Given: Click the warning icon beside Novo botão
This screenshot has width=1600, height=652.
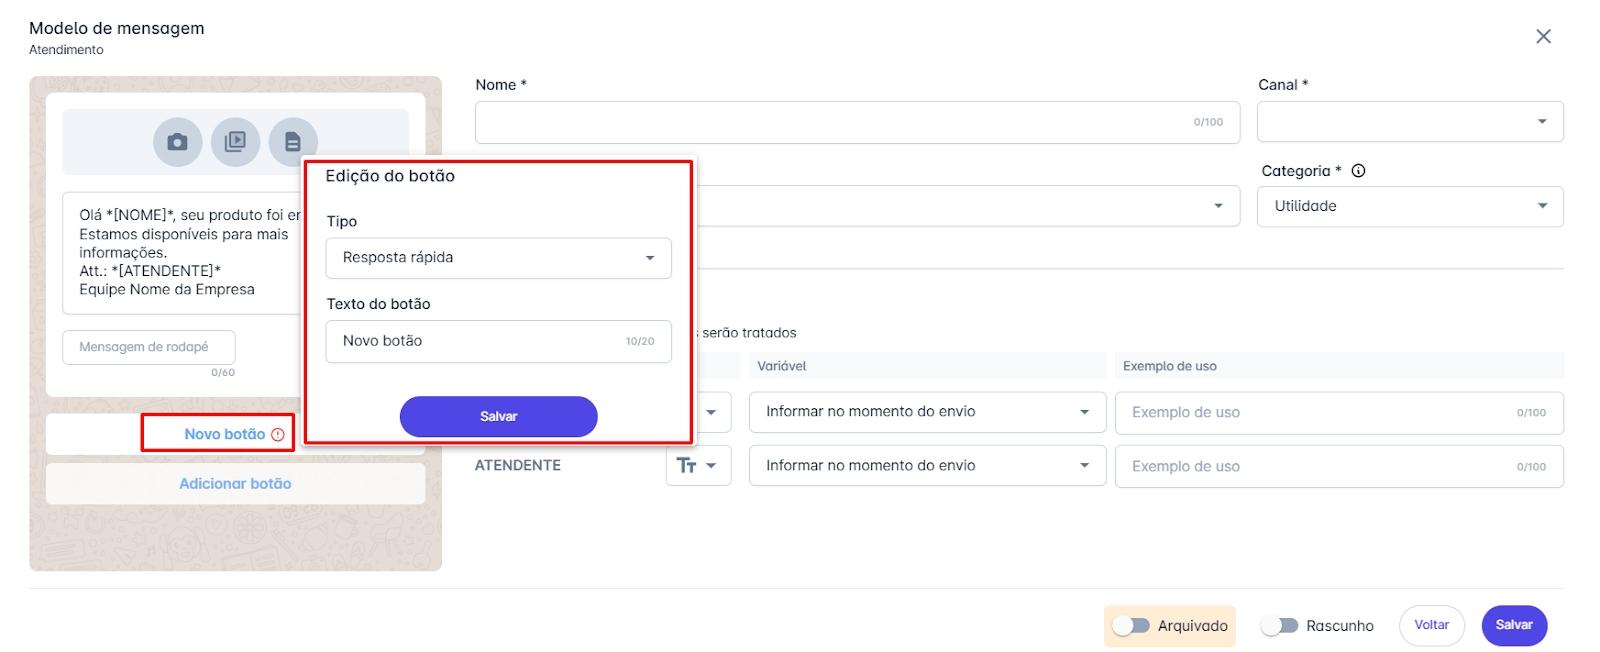Looking at the screenshot, I should pyautogui.click(x=278, y=435).
